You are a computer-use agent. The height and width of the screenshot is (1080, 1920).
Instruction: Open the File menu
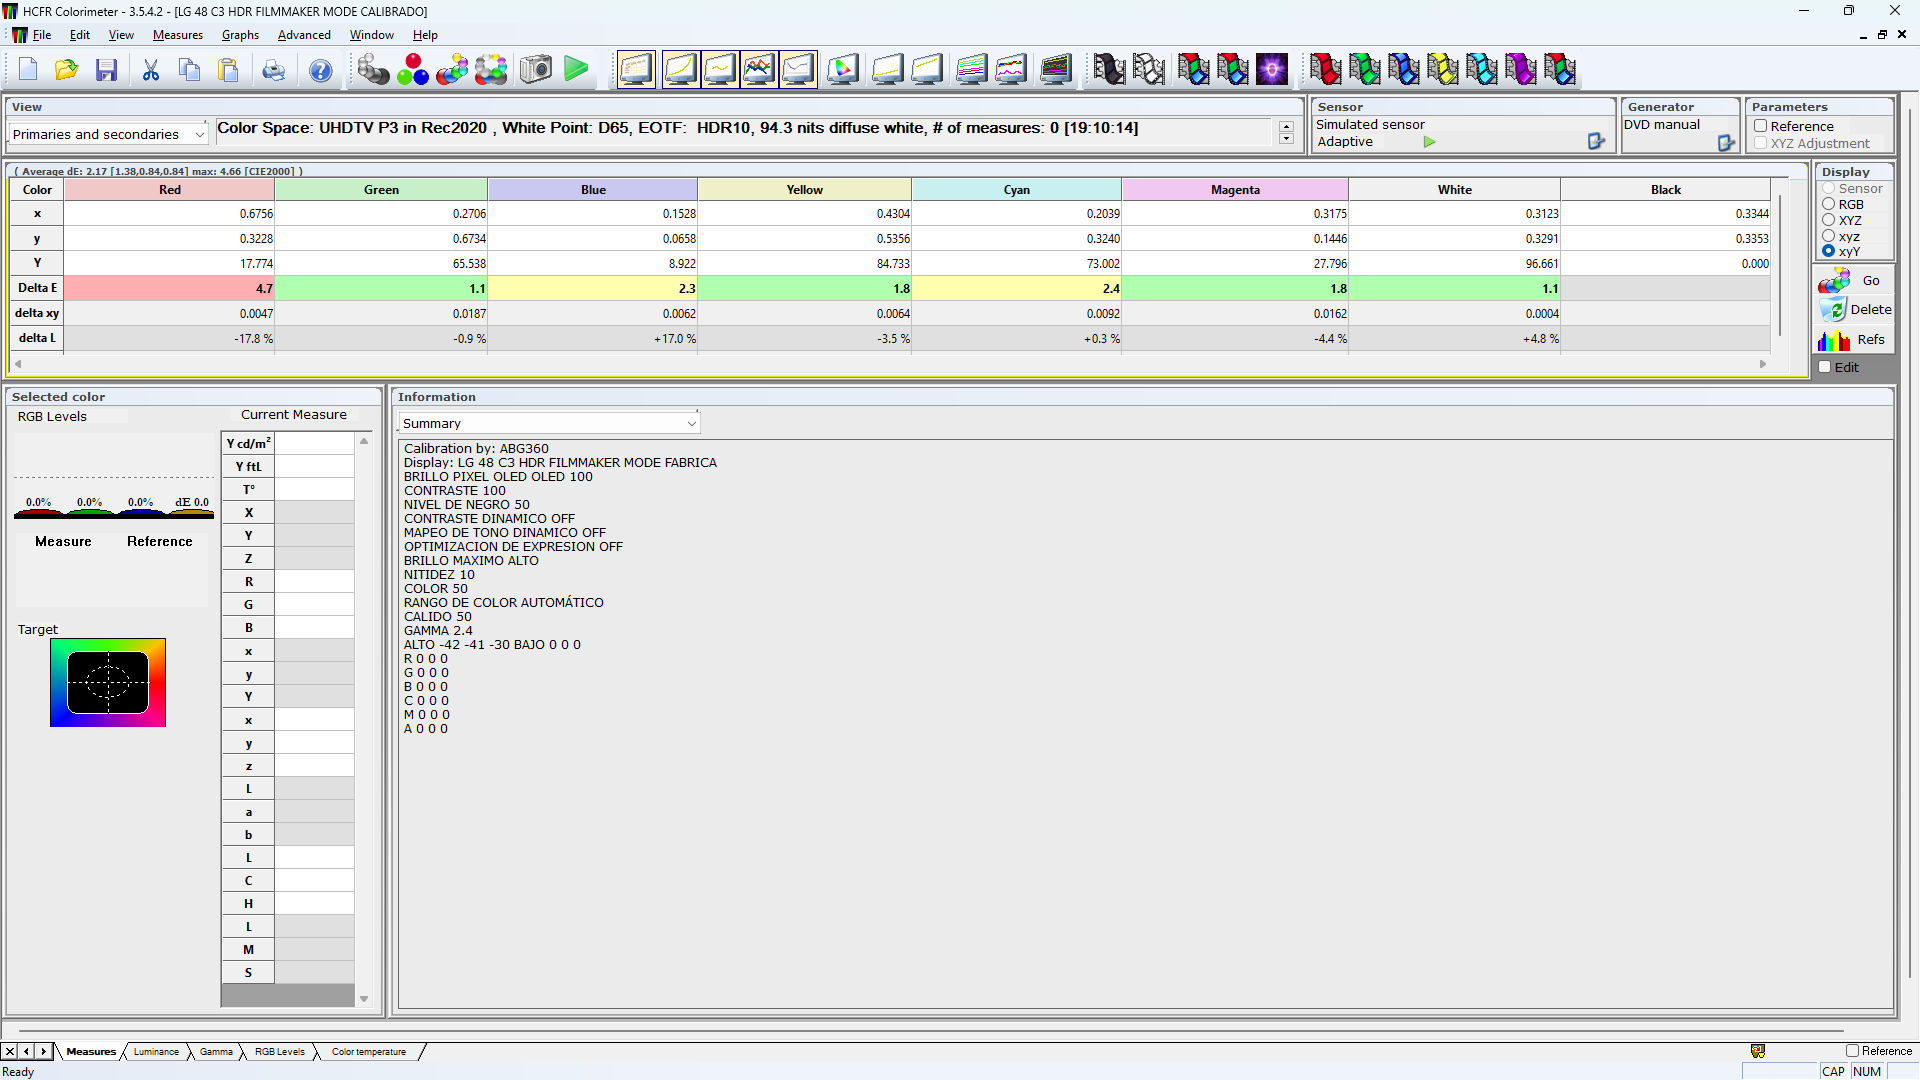pyautogui.click(x=41, y=35)
